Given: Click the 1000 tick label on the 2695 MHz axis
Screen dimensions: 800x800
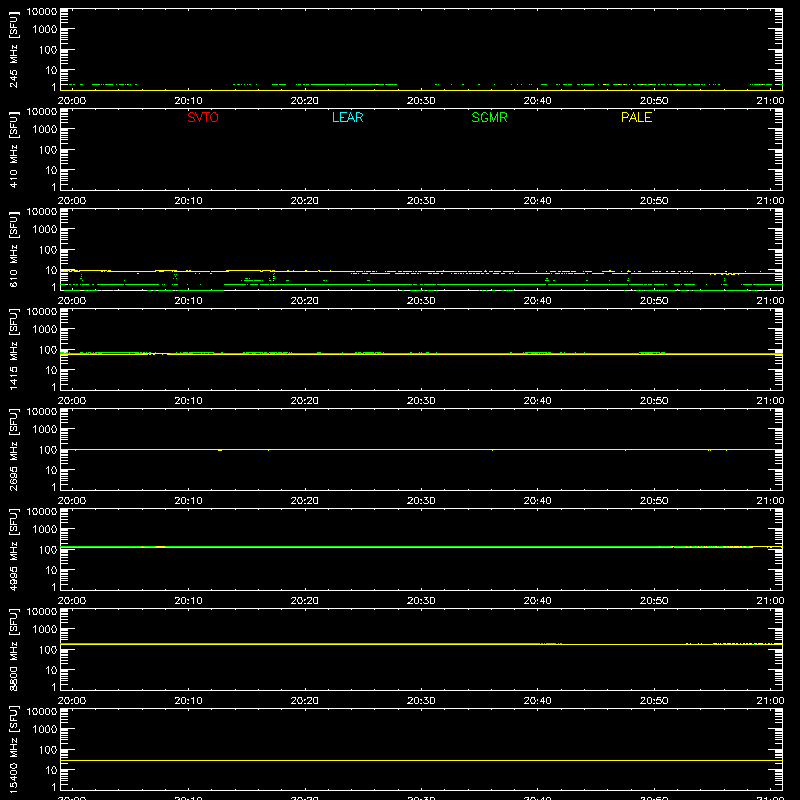Looking at the screenshot, I should [x=45, y=429].
